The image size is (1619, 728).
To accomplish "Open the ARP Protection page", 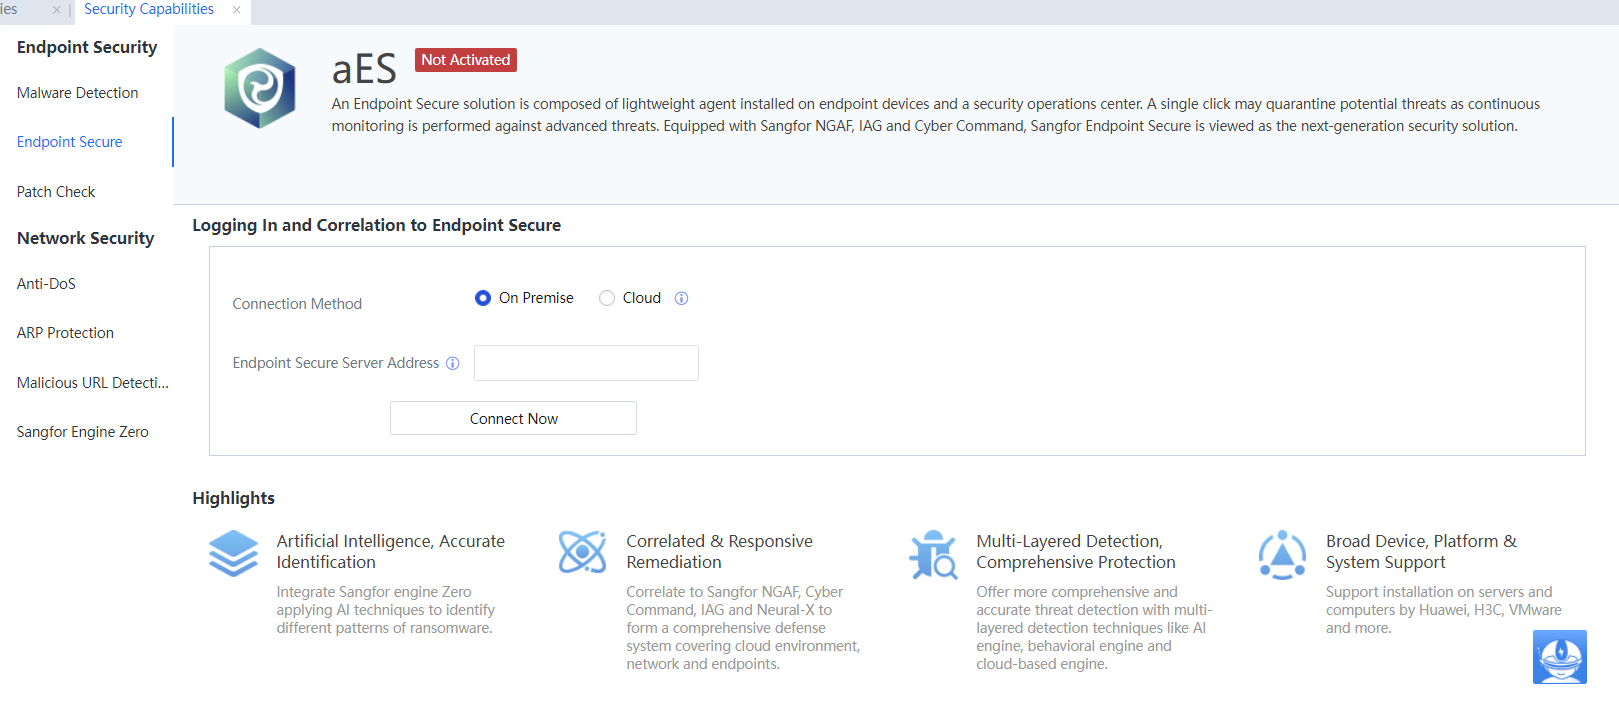I will 65,333.
